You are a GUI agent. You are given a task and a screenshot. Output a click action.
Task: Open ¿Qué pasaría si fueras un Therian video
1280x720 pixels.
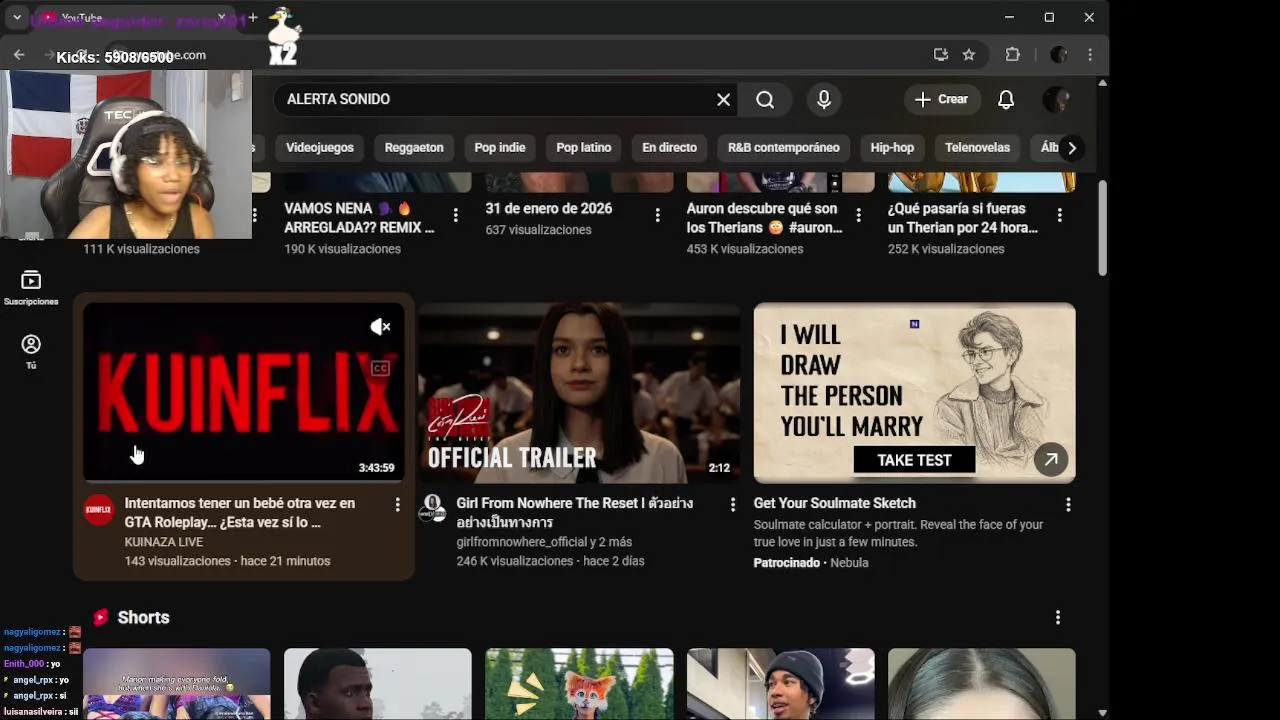(x=963, y=218)
